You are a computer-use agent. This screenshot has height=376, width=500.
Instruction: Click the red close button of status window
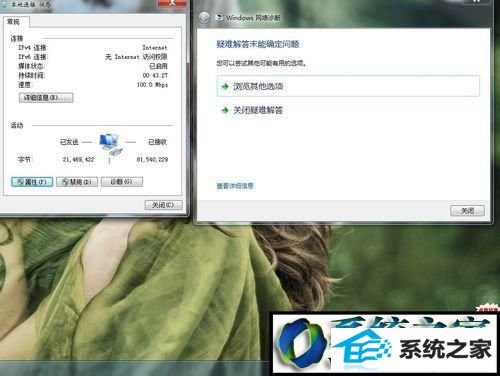pos(172,3)
